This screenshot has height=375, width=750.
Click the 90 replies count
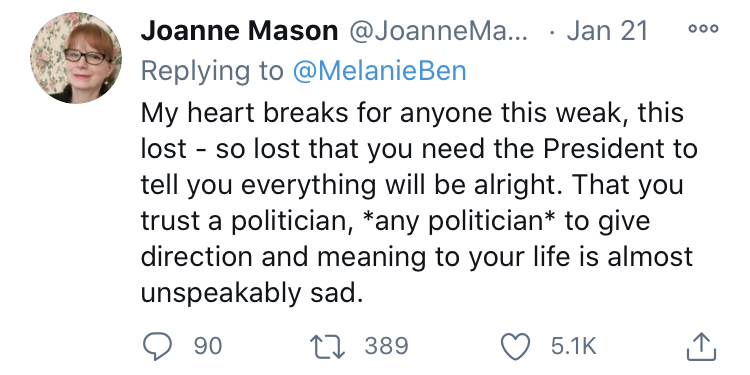[x=208, y=346]
